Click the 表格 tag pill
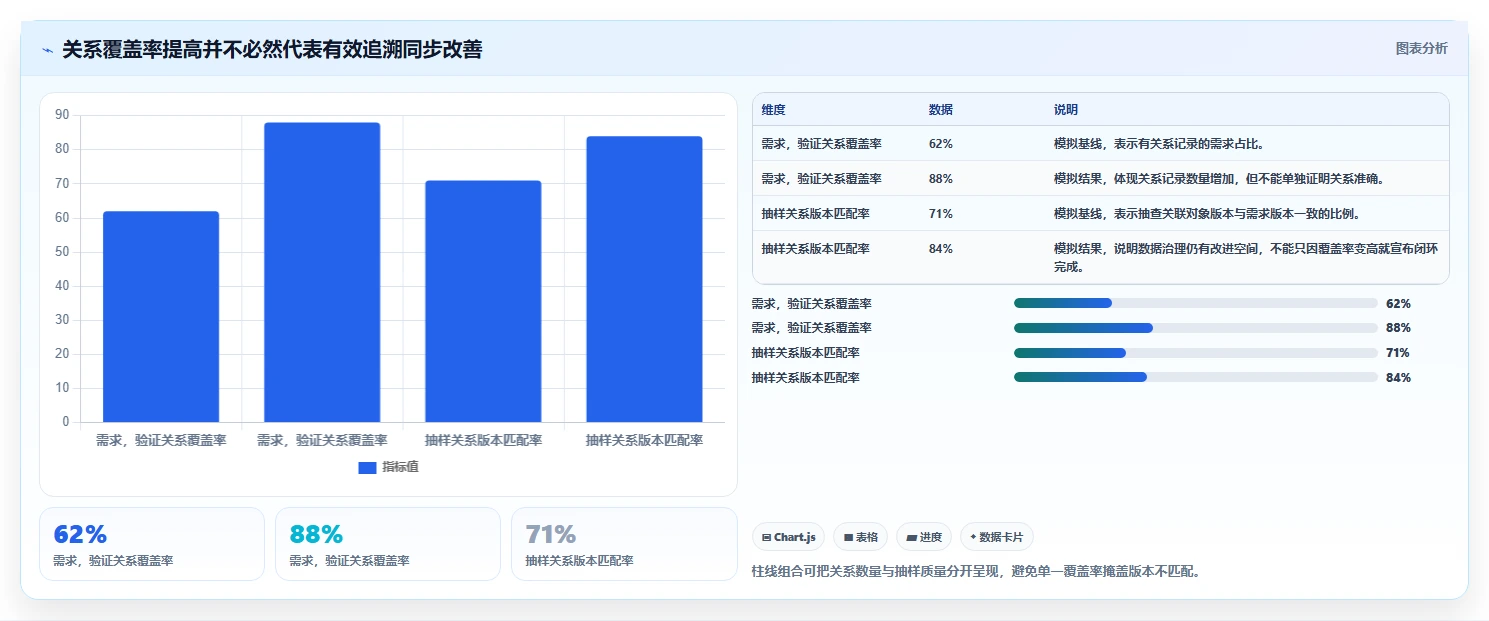The width and height of the screenshot is (1489, 621). pyautogui.click(x=860, y=537)
